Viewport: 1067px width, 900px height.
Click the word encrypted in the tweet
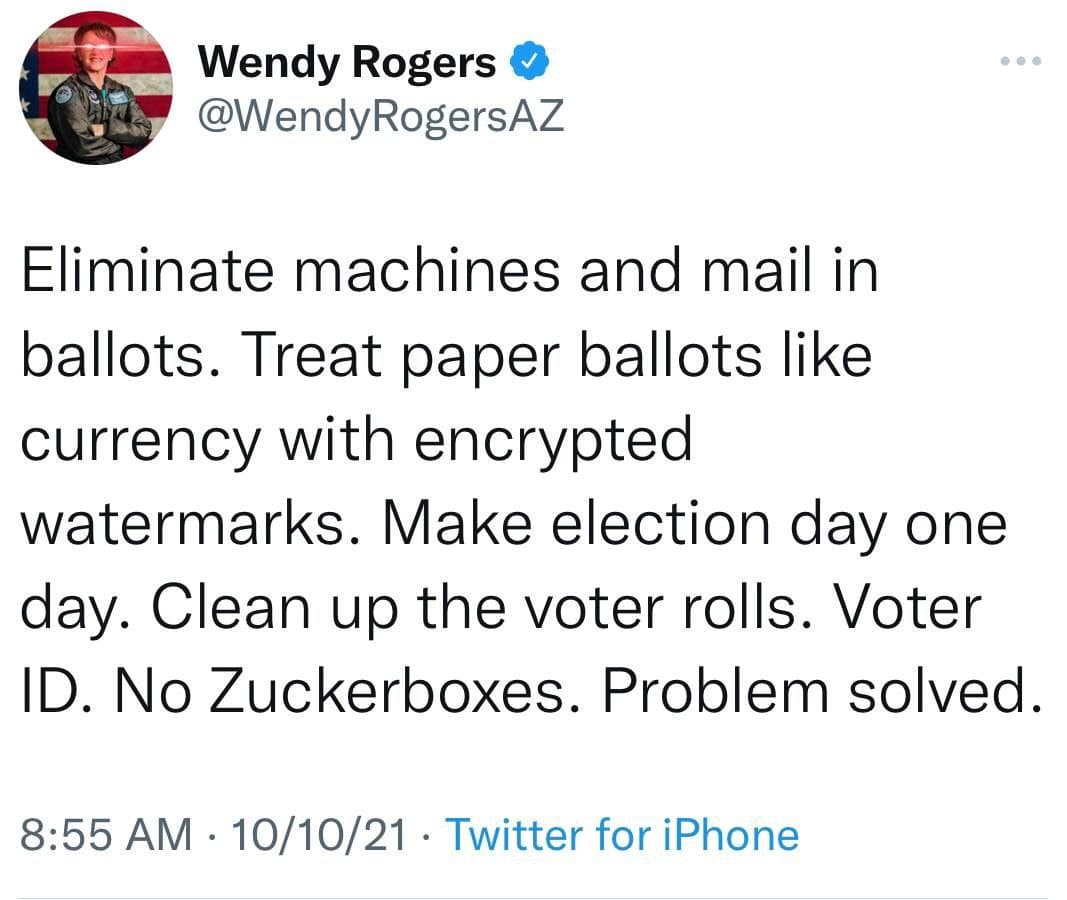pyautogui.click(x=553, y=441)
